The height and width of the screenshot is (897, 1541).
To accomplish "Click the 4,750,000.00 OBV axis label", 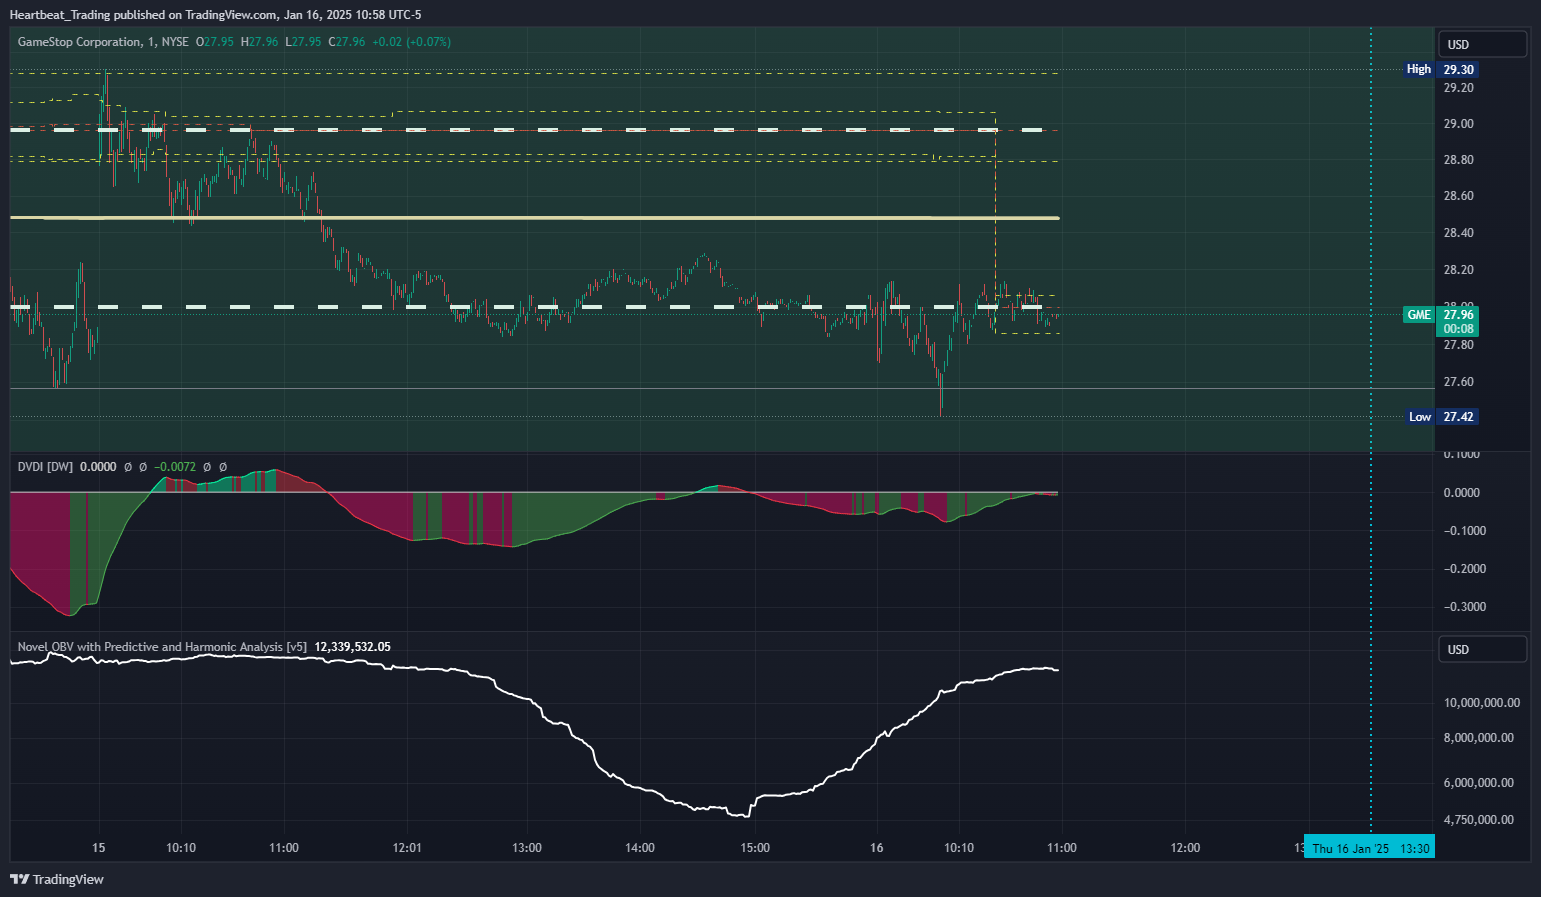I will (x=1478, y=820).
